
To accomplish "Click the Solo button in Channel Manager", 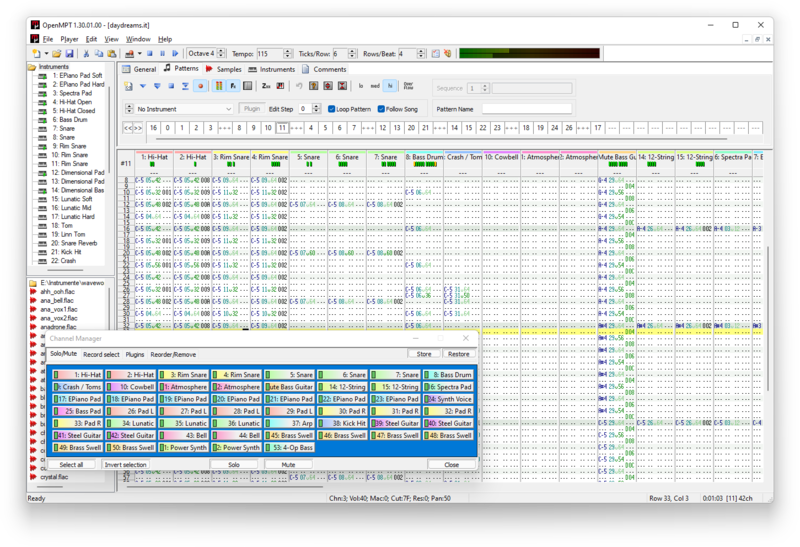I will coord(234,465).
